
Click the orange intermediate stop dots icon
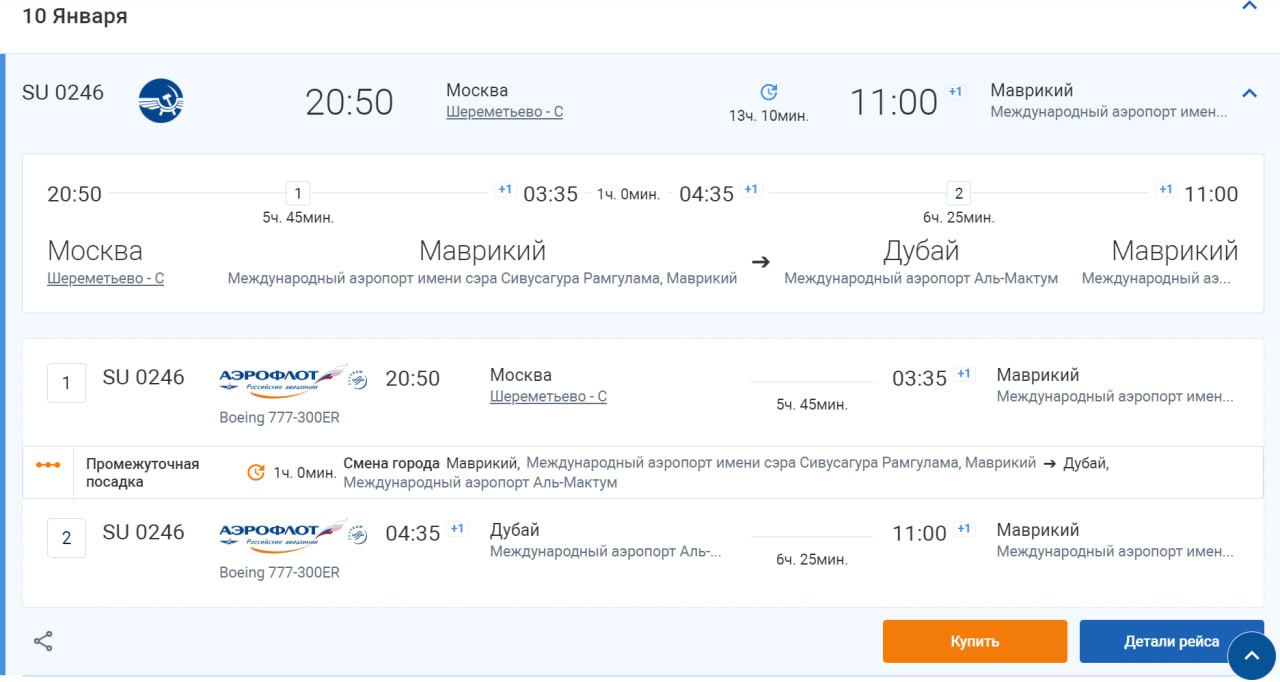[x=48, y=465]
